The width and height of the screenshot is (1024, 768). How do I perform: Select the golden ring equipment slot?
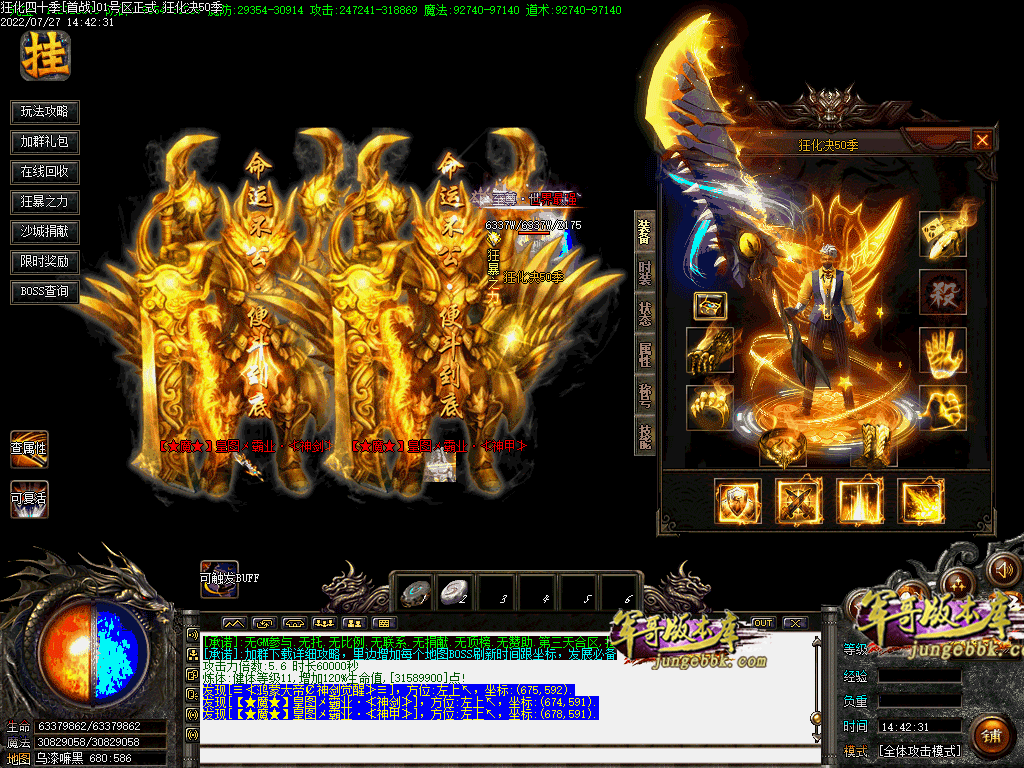pyautogui.click(x=782, y=446)
